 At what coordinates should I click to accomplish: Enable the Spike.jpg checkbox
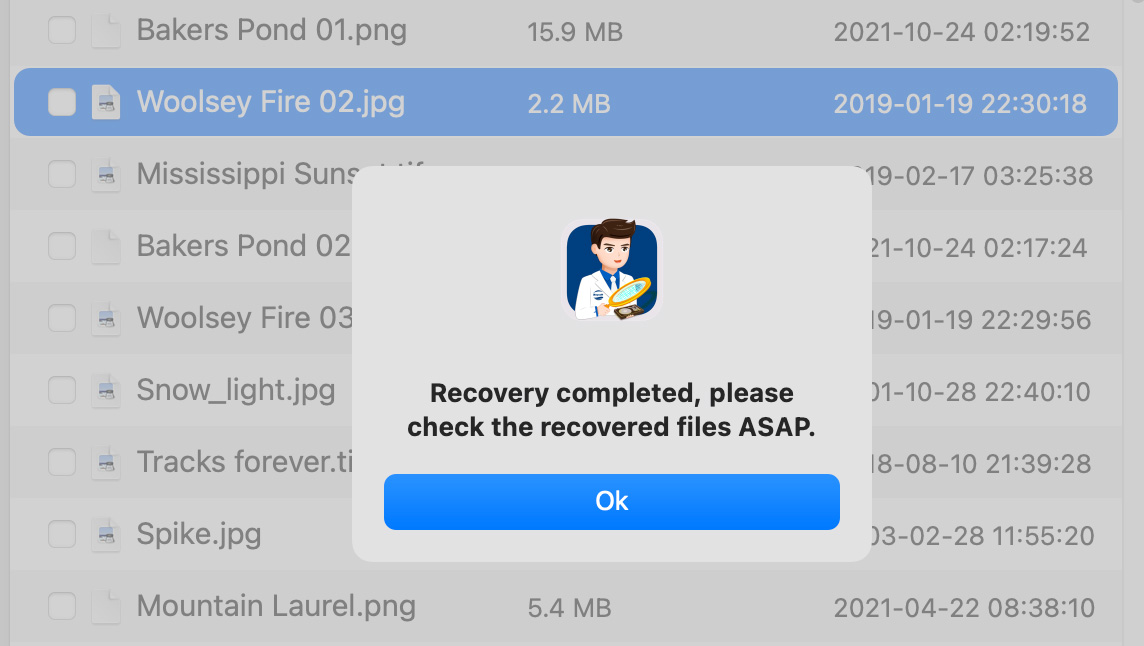tap(62, 534)
